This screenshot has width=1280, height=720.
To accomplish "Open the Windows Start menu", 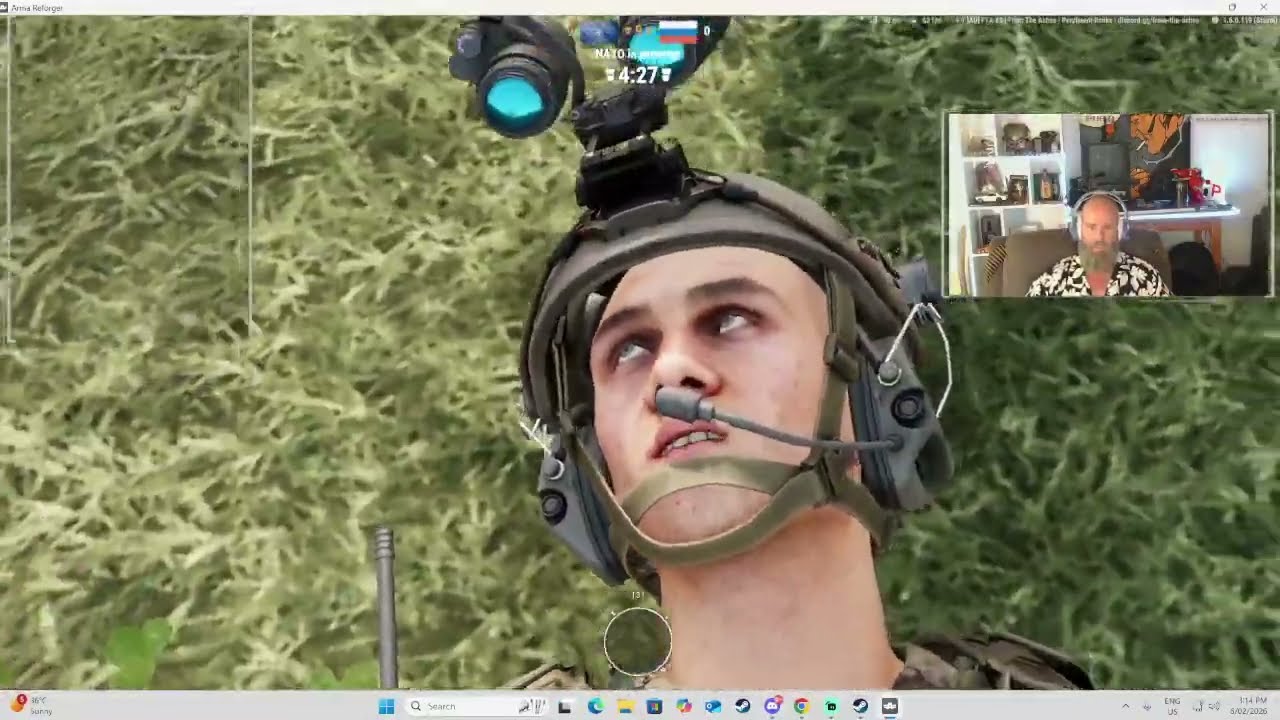I will point(387,706).
